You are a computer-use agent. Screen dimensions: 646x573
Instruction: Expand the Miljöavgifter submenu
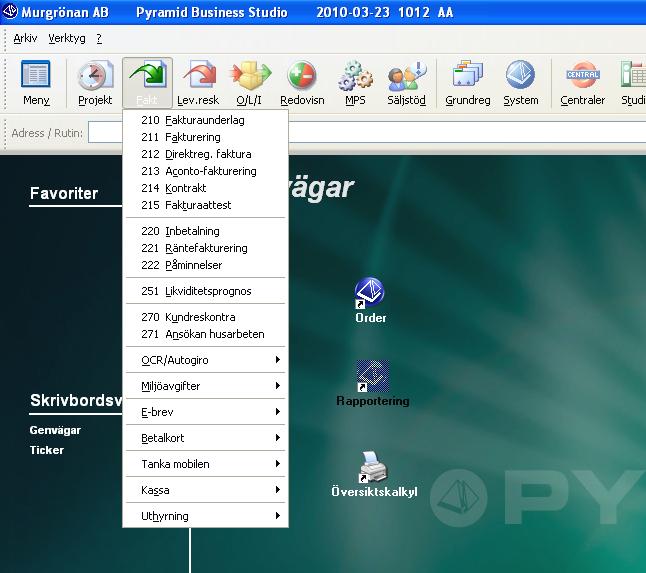205,386
